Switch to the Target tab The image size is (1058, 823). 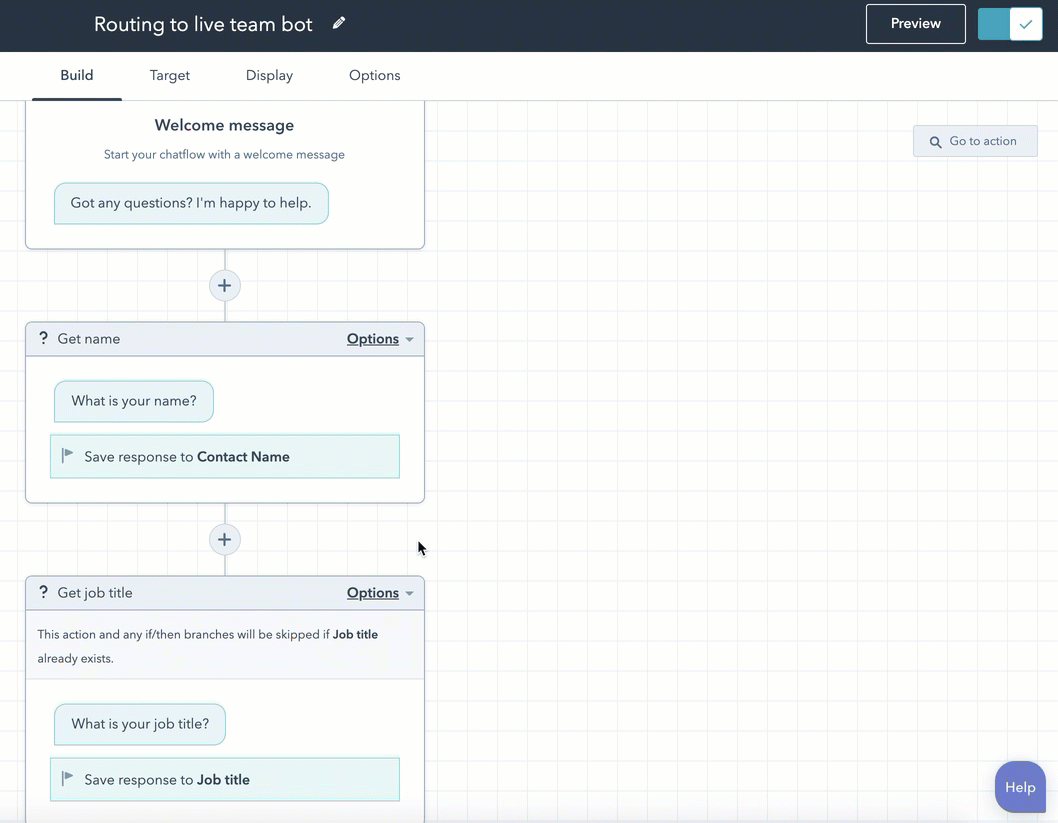pyautogui.click(x=169, y=75)
